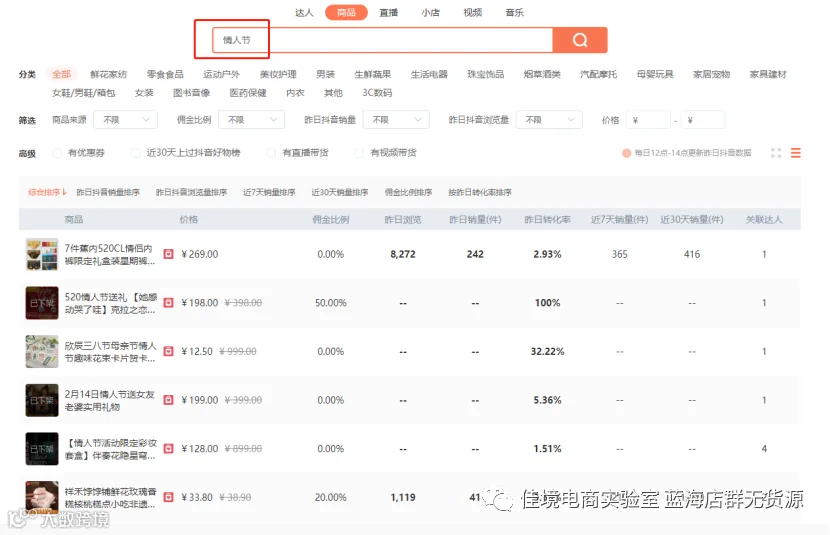This screenshot has width=830, height=535.
Task: Switch to grid view layout icon
Action: tap(776, 153)
